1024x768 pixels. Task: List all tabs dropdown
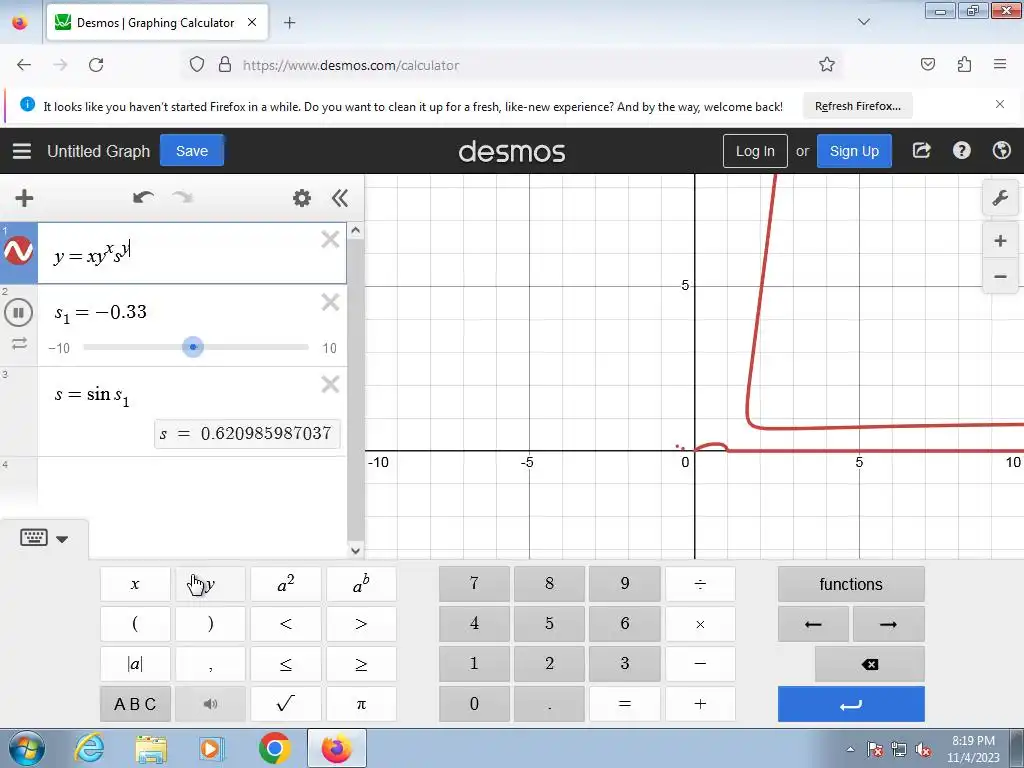coord(863,22)
